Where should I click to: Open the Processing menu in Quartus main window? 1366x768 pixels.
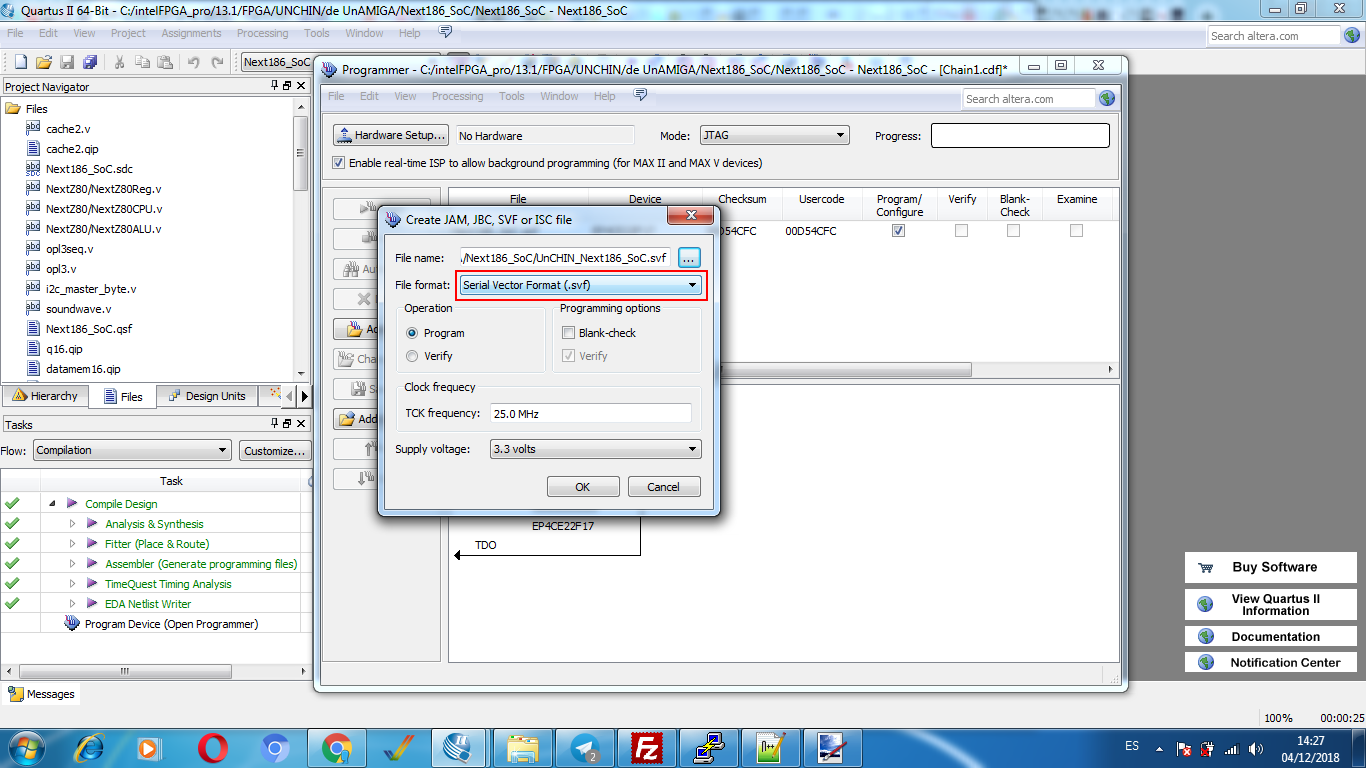pyautogui.click(x=262, y=33)
